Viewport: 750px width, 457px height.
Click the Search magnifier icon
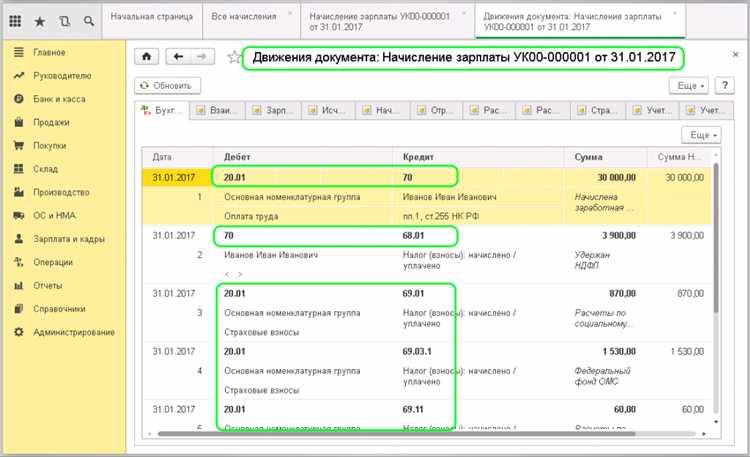(88, 20)
